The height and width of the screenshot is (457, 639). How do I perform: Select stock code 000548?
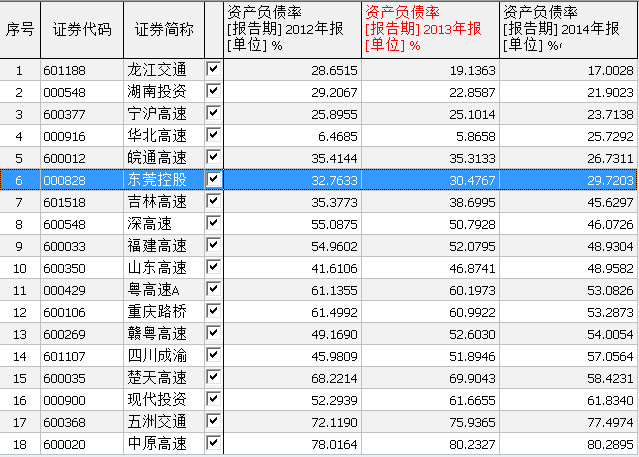(x=64, y=93)
